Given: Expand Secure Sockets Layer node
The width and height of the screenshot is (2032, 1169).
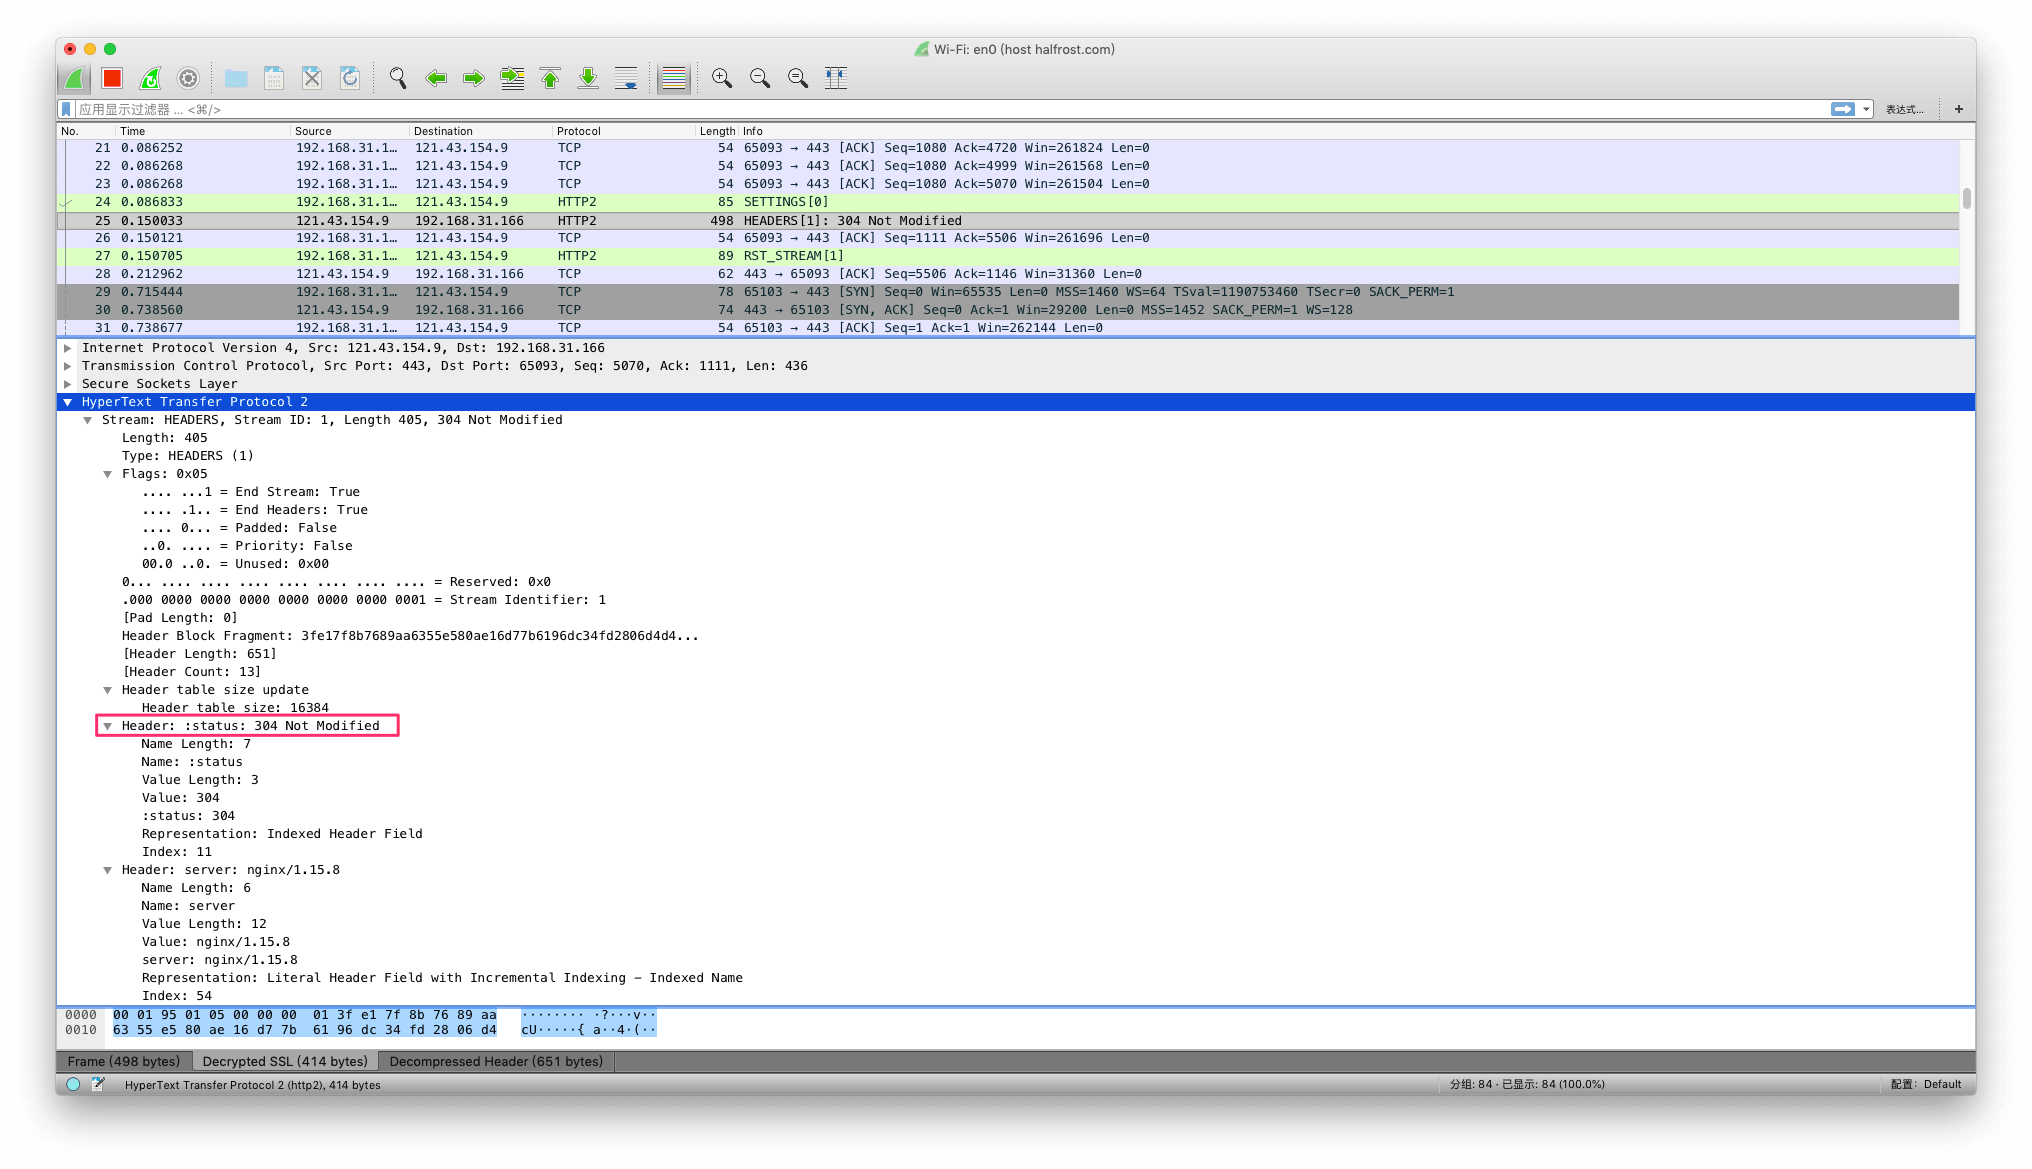Looking at the screenshot, I should tap(67, 384).
